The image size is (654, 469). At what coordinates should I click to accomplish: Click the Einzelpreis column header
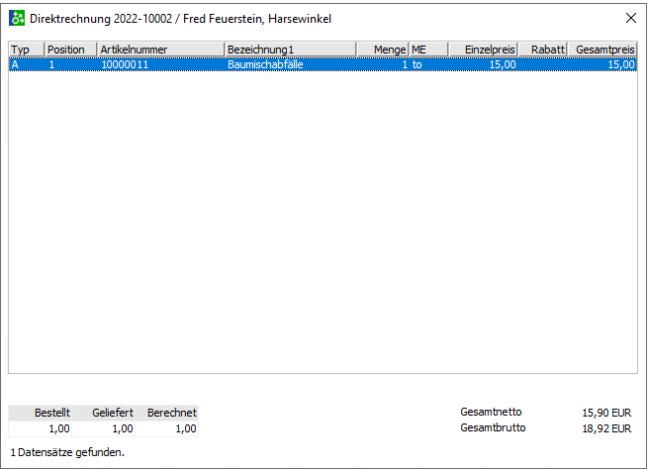(483, 50)
